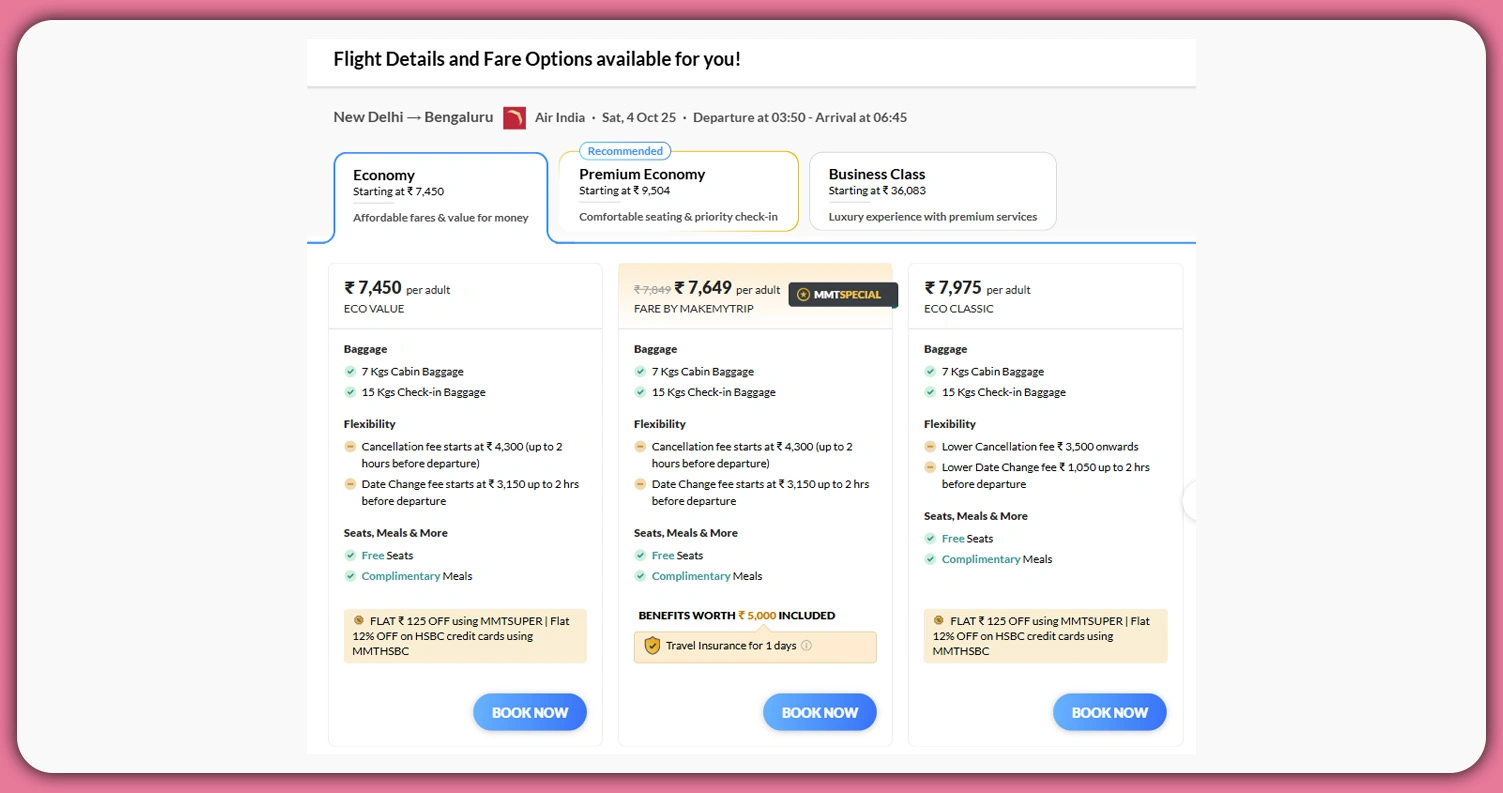Book the Eco Value fare
Viewport: 1503px width, 793px height.
(x=530, y=712)
